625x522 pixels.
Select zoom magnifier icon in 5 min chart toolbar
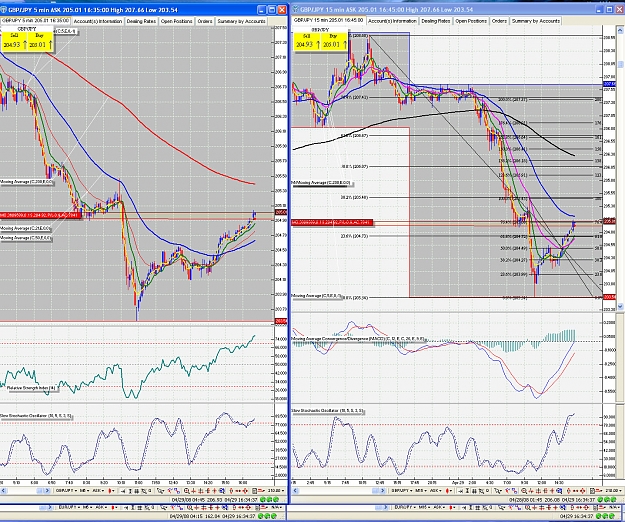pos(187,491)
